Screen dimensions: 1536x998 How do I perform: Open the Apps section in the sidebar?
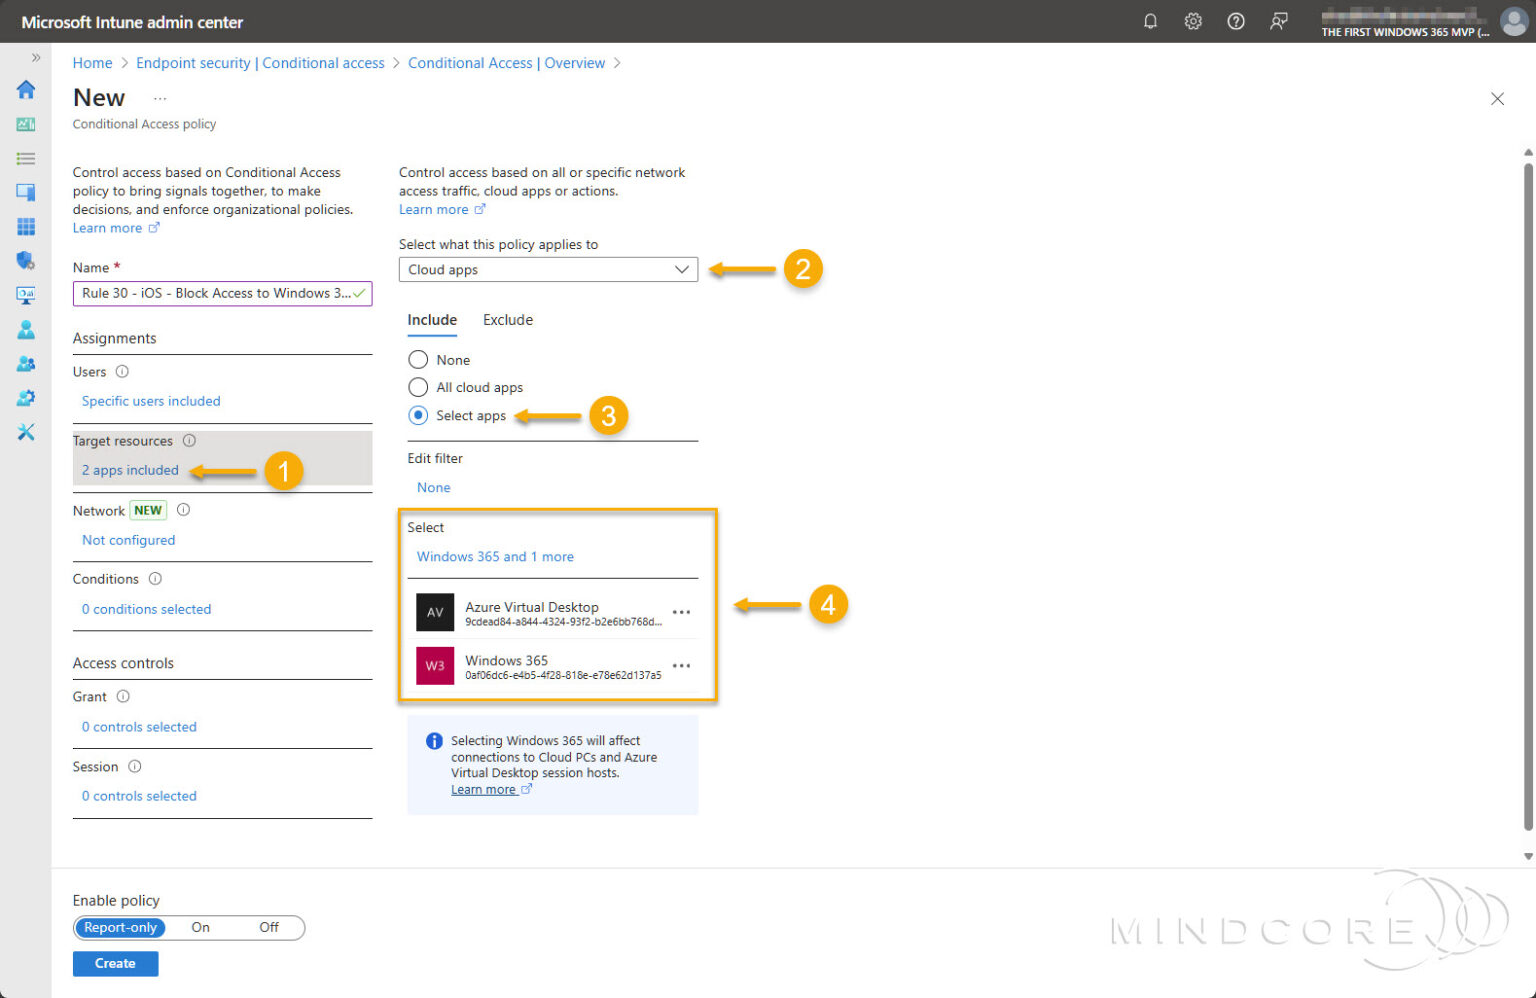pyautogui.click(x=26, y=226)
